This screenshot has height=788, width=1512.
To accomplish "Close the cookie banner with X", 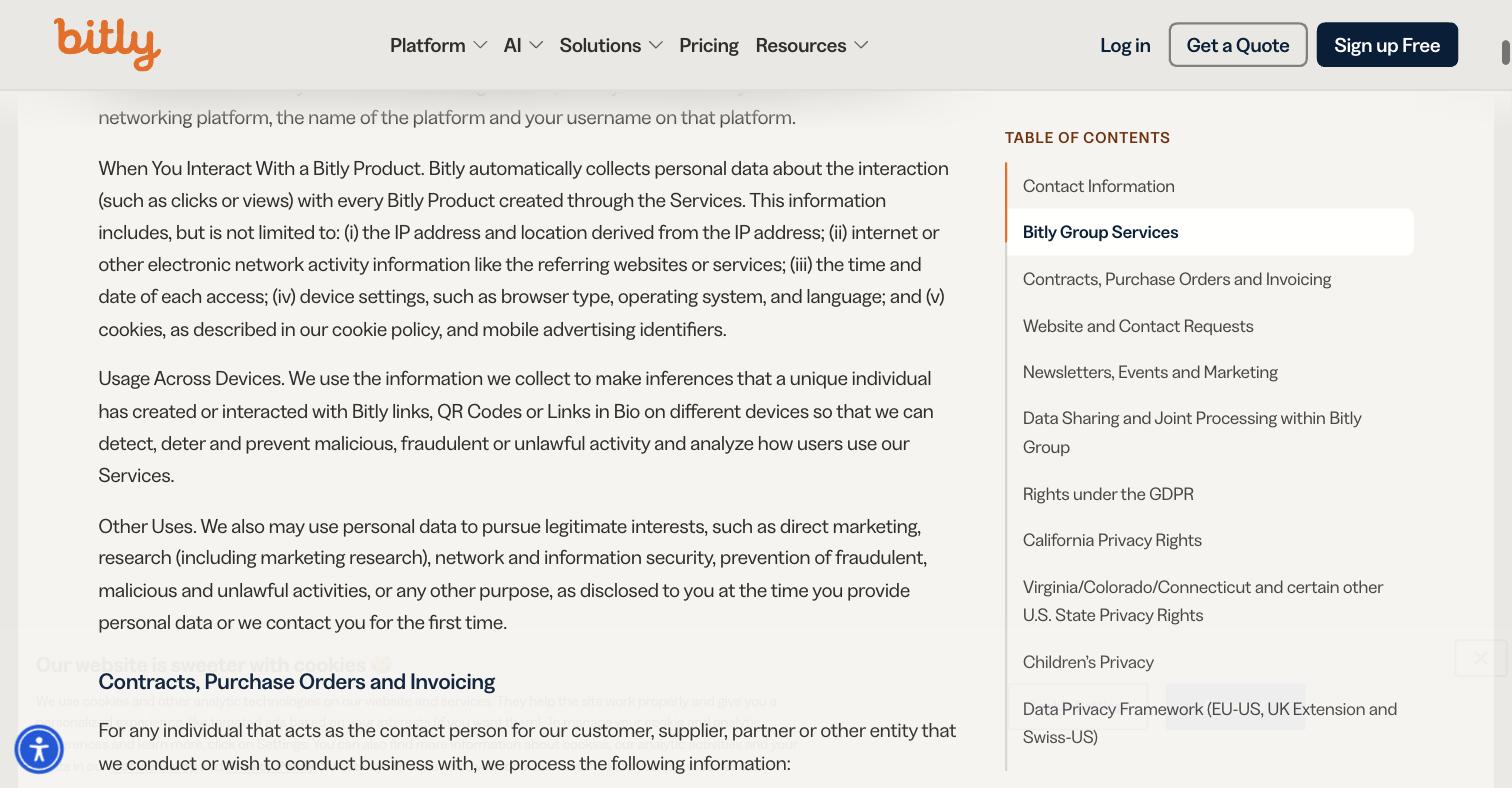I will [x=1480, y=658].
